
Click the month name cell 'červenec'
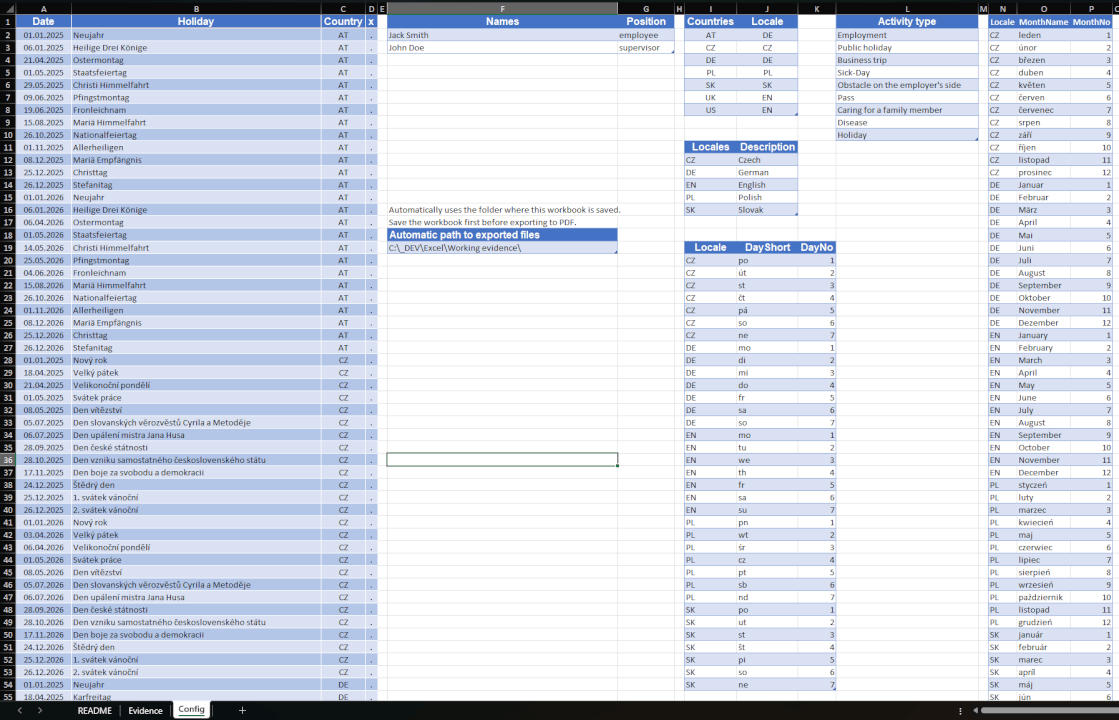click(x=1044, y=110)
